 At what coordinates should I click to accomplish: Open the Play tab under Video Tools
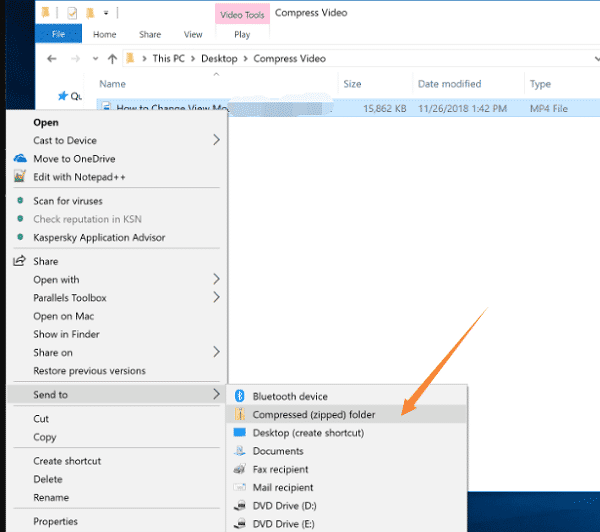pyautogui.click(x=242, y=35)
